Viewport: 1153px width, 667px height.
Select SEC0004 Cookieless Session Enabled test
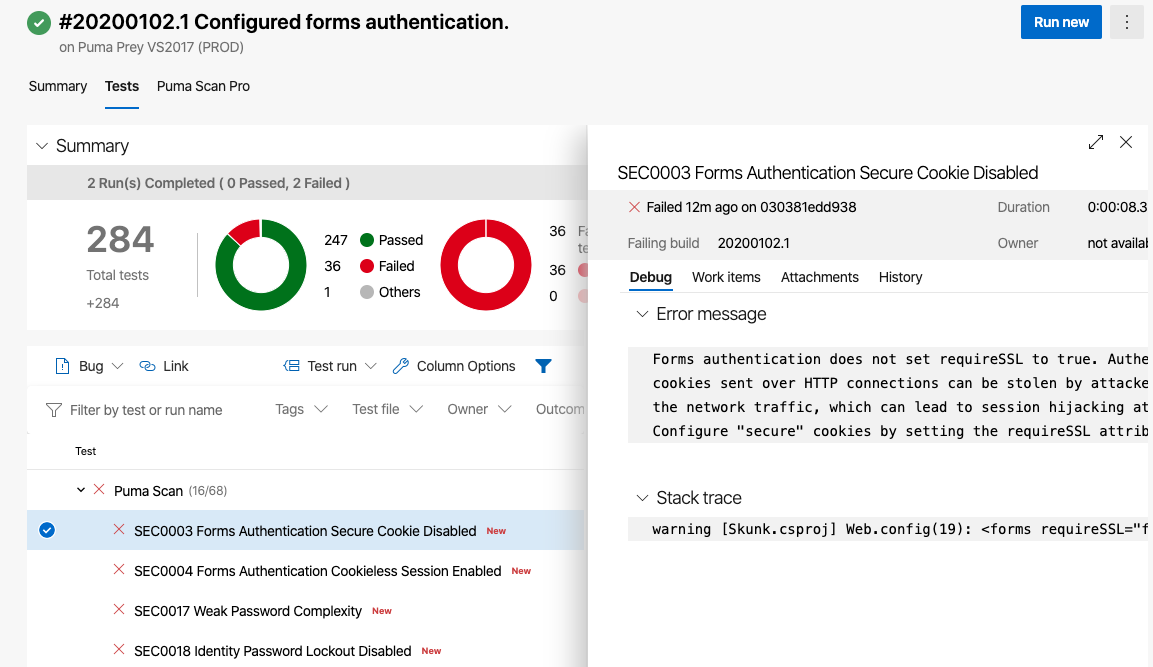[317, 571]
